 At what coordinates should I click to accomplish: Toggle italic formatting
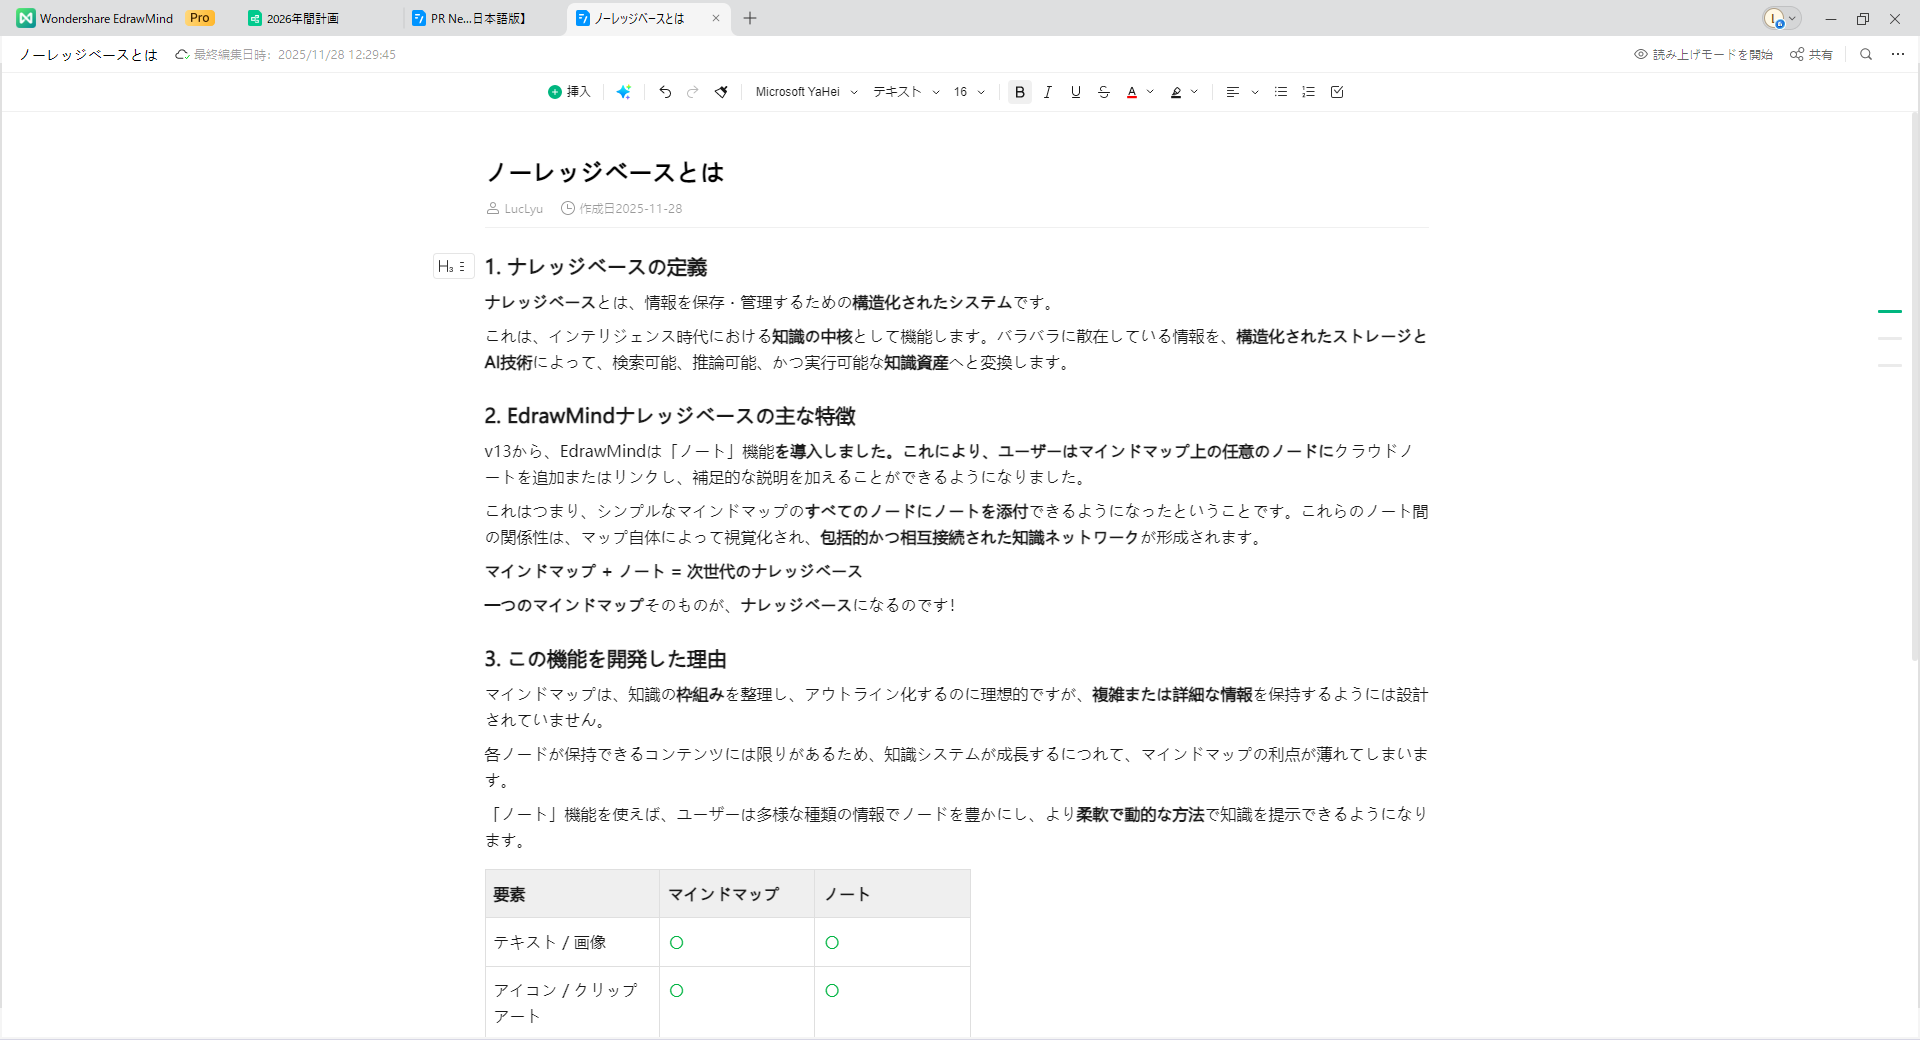(x=1048, y=91)
